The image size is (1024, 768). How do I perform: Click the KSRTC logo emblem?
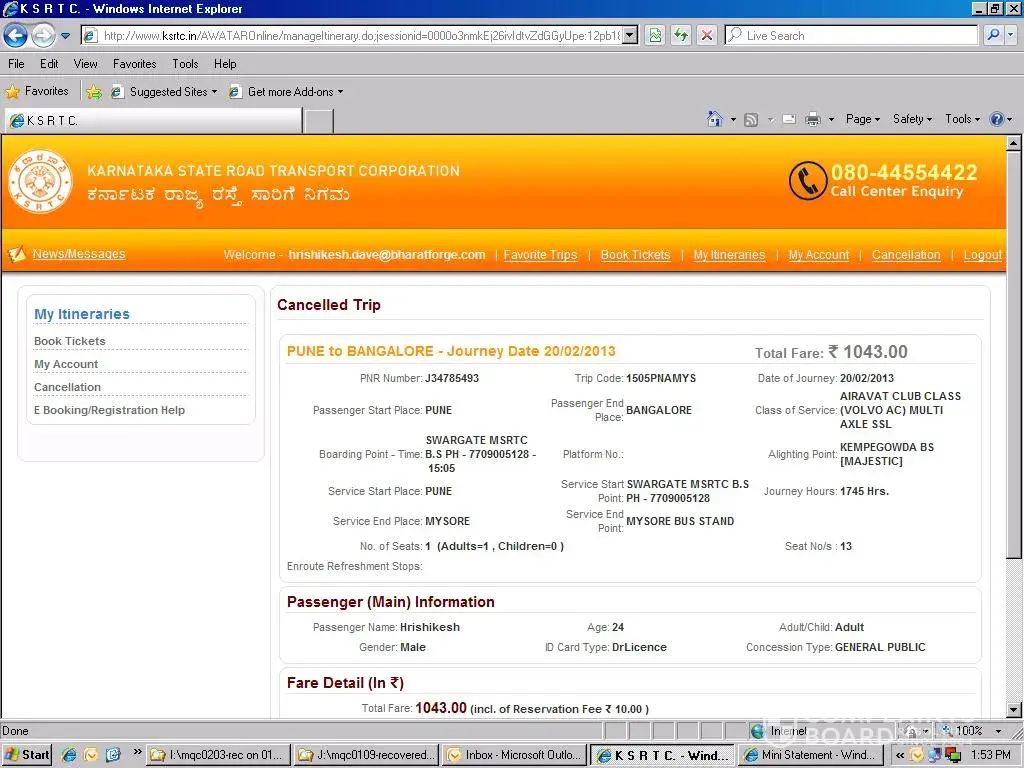point(40,182)
